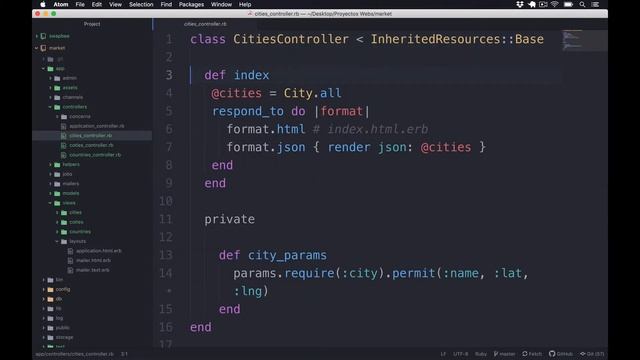Expand the channels folder
The width and height of the screenshot is (640, 360).
click(x=51, y=97)
